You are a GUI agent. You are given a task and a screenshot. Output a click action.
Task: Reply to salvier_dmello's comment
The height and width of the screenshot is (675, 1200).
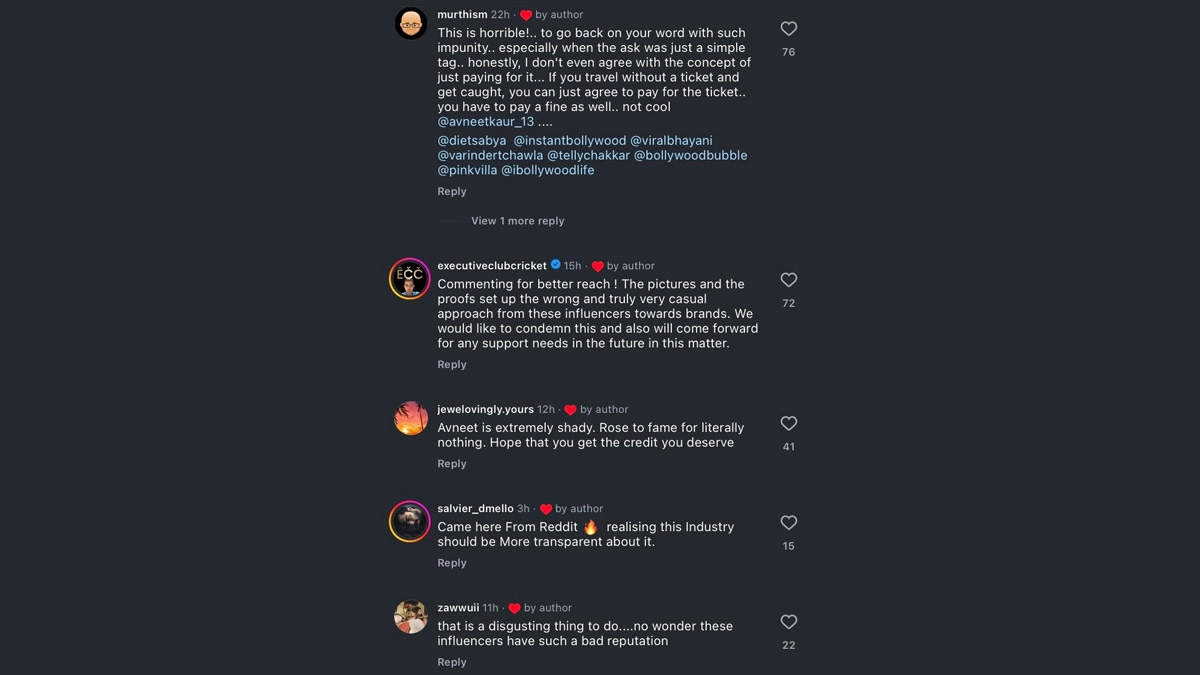pos(452,563)
